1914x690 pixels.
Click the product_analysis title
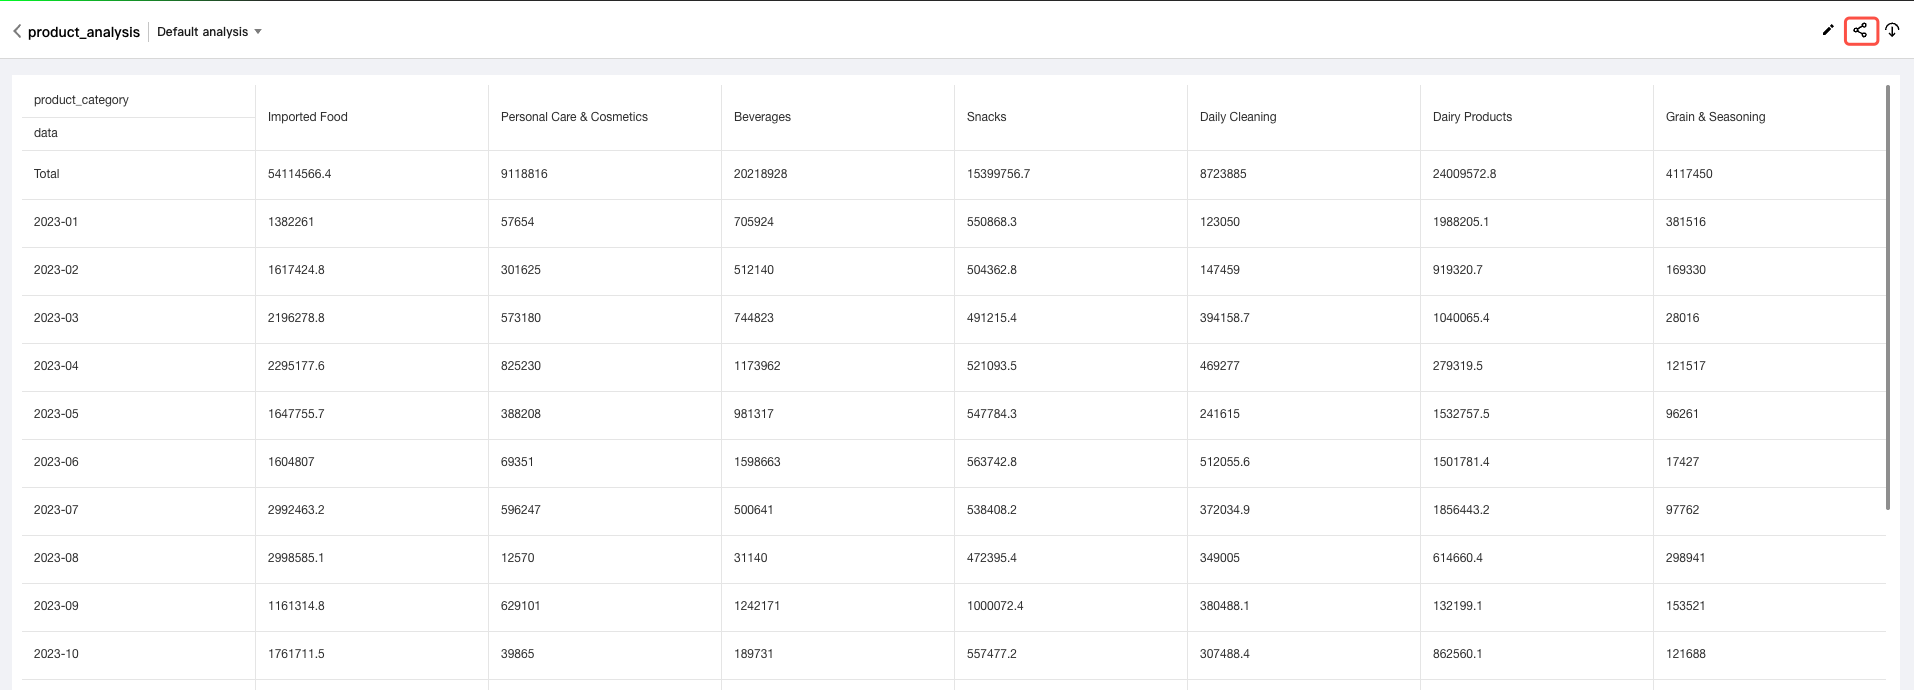84,32
